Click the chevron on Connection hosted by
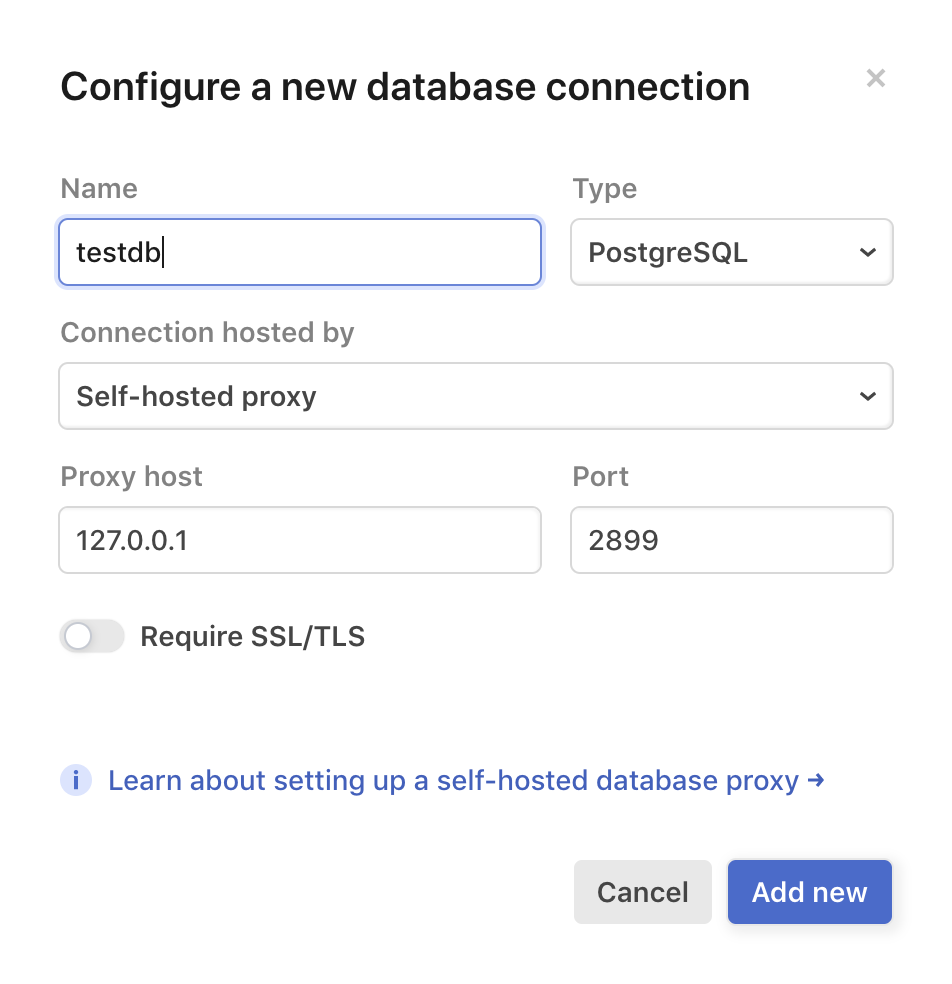This screenshot has width=952, height=984. coord(868,396)
